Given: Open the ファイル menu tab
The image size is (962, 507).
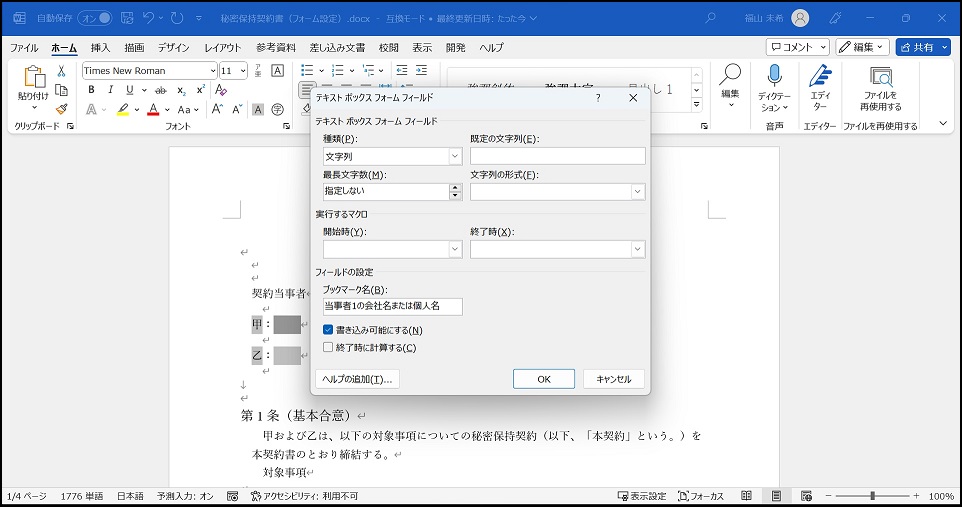Looking at the screenshot, I should tap(24, 47).
